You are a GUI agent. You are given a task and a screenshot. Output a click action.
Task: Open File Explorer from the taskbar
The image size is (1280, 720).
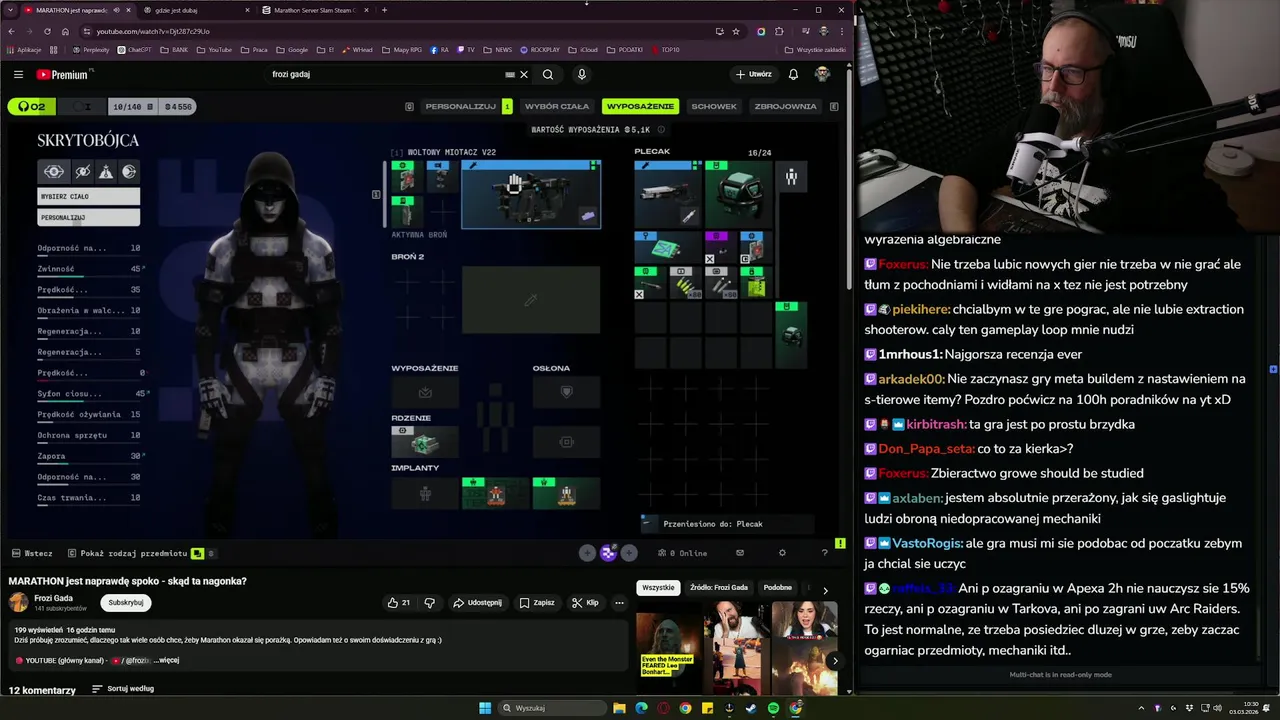[619, 708]
